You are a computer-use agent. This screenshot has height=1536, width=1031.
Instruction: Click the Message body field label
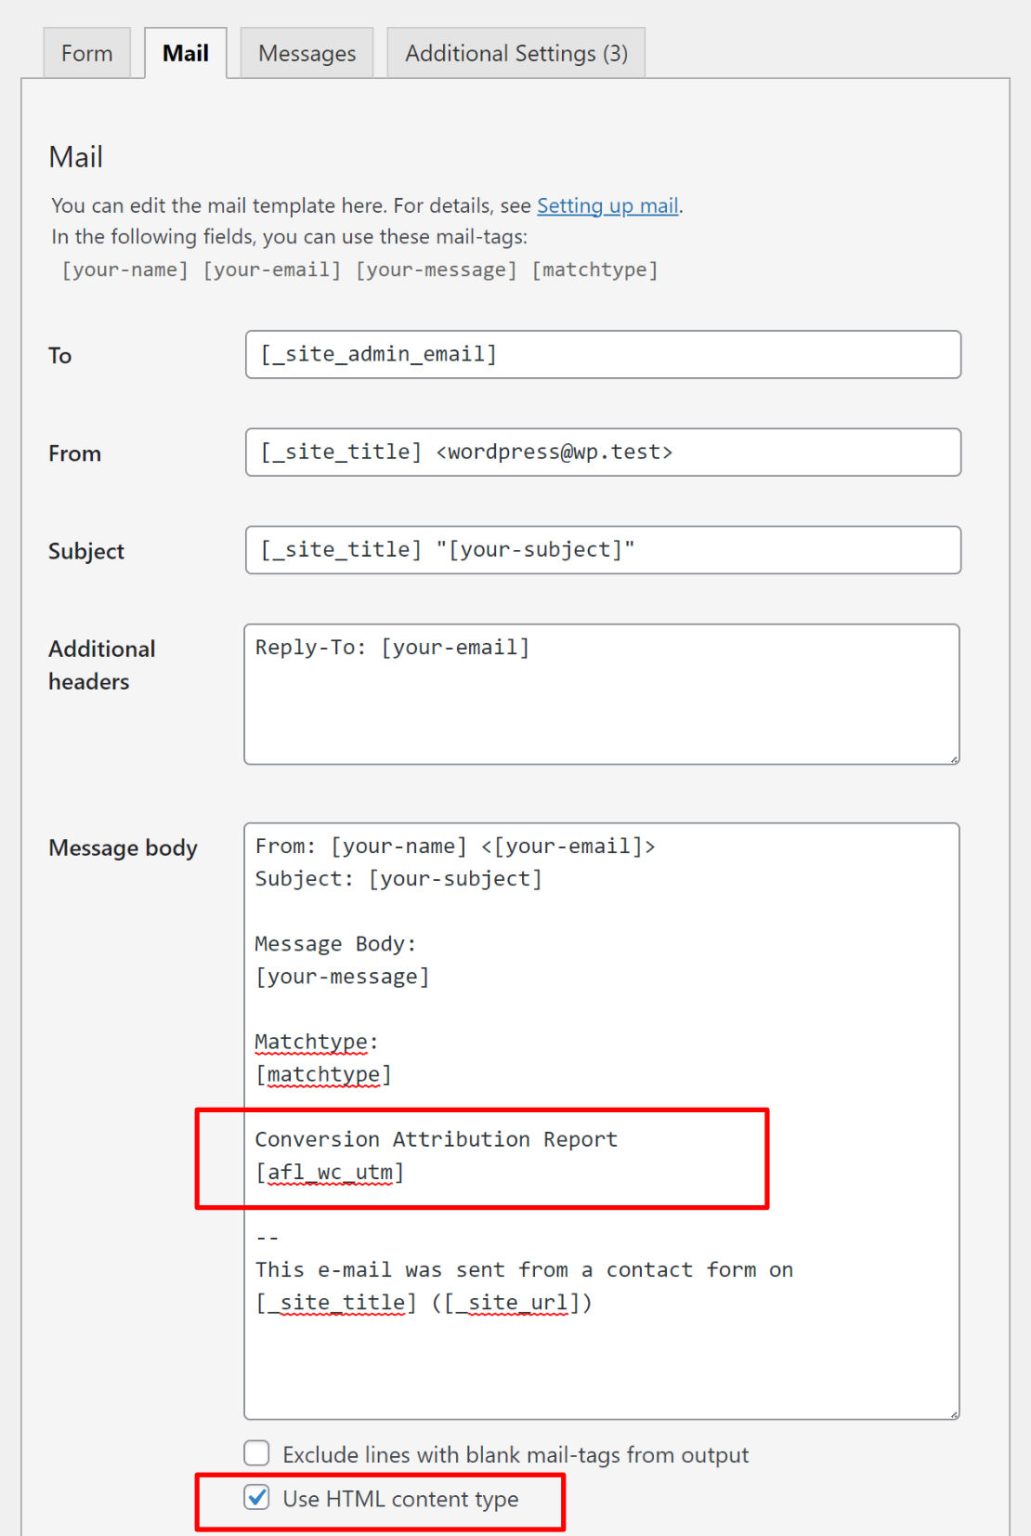tap(123, 848)
